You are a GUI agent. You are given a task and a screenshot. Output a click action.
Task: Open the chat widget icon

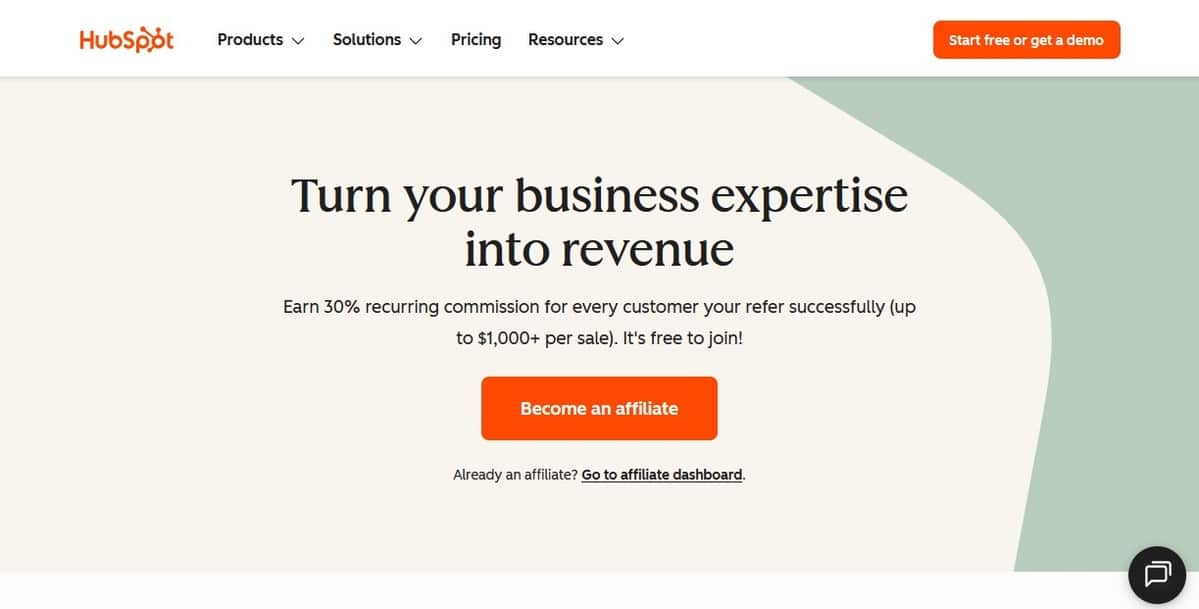point(1157,574)
